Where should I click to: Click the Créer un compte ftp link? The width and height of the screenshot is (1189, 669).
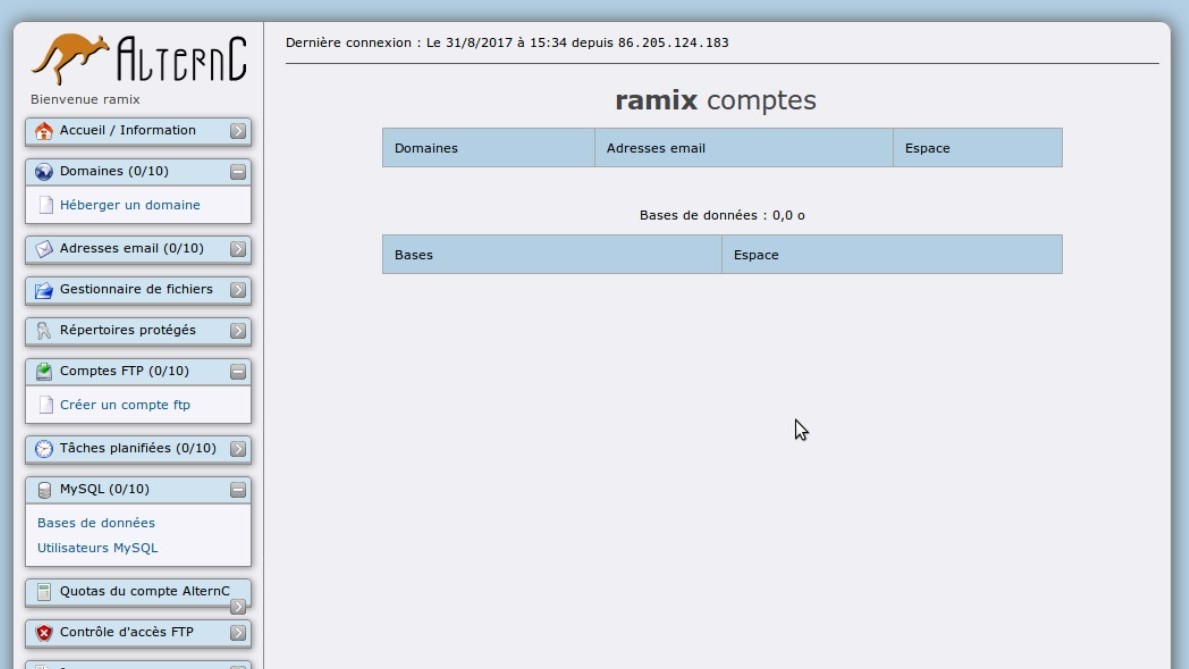pos(124,405)
